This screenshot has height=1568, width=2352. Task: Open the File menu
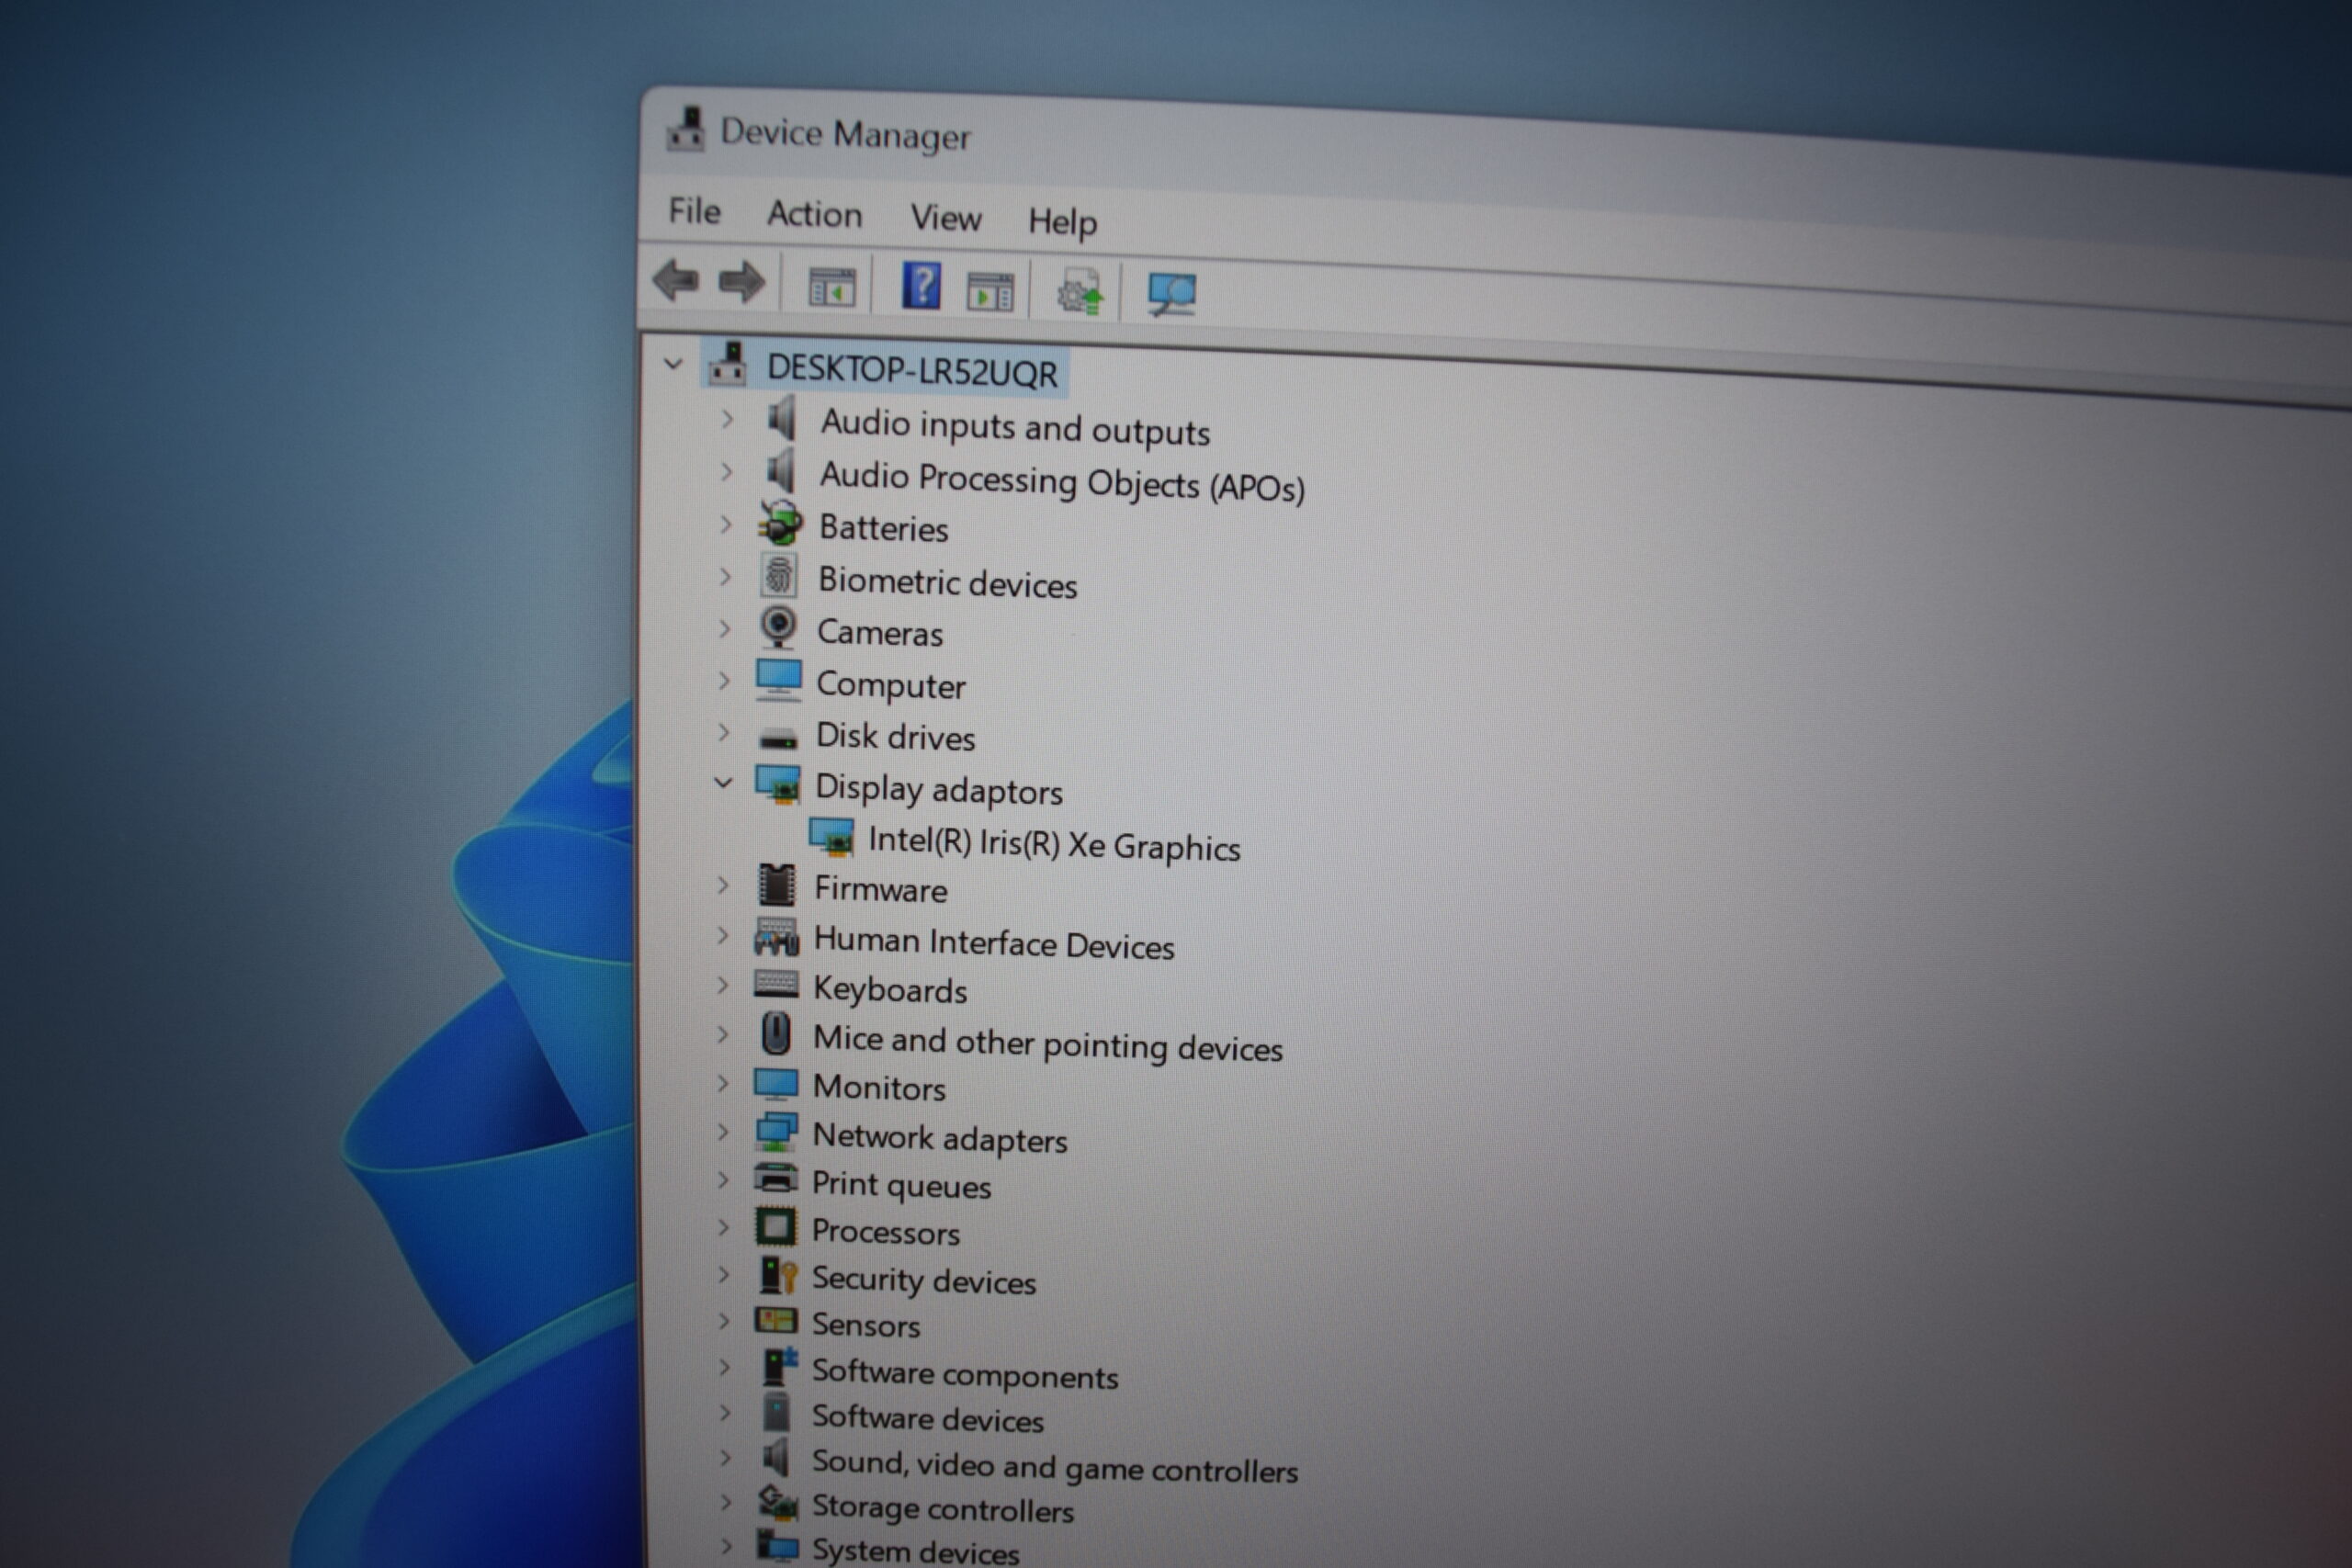coord(694,211)
